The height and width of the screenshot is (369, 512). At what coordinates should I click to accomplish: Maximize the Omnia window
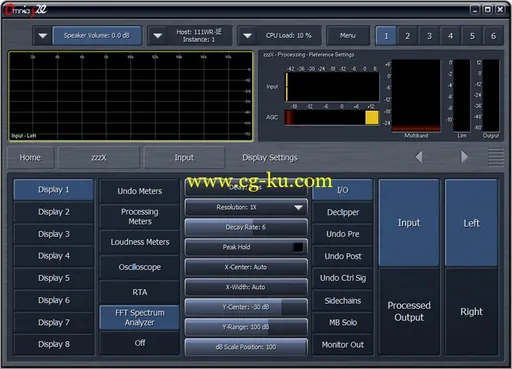tap(488, 9)
